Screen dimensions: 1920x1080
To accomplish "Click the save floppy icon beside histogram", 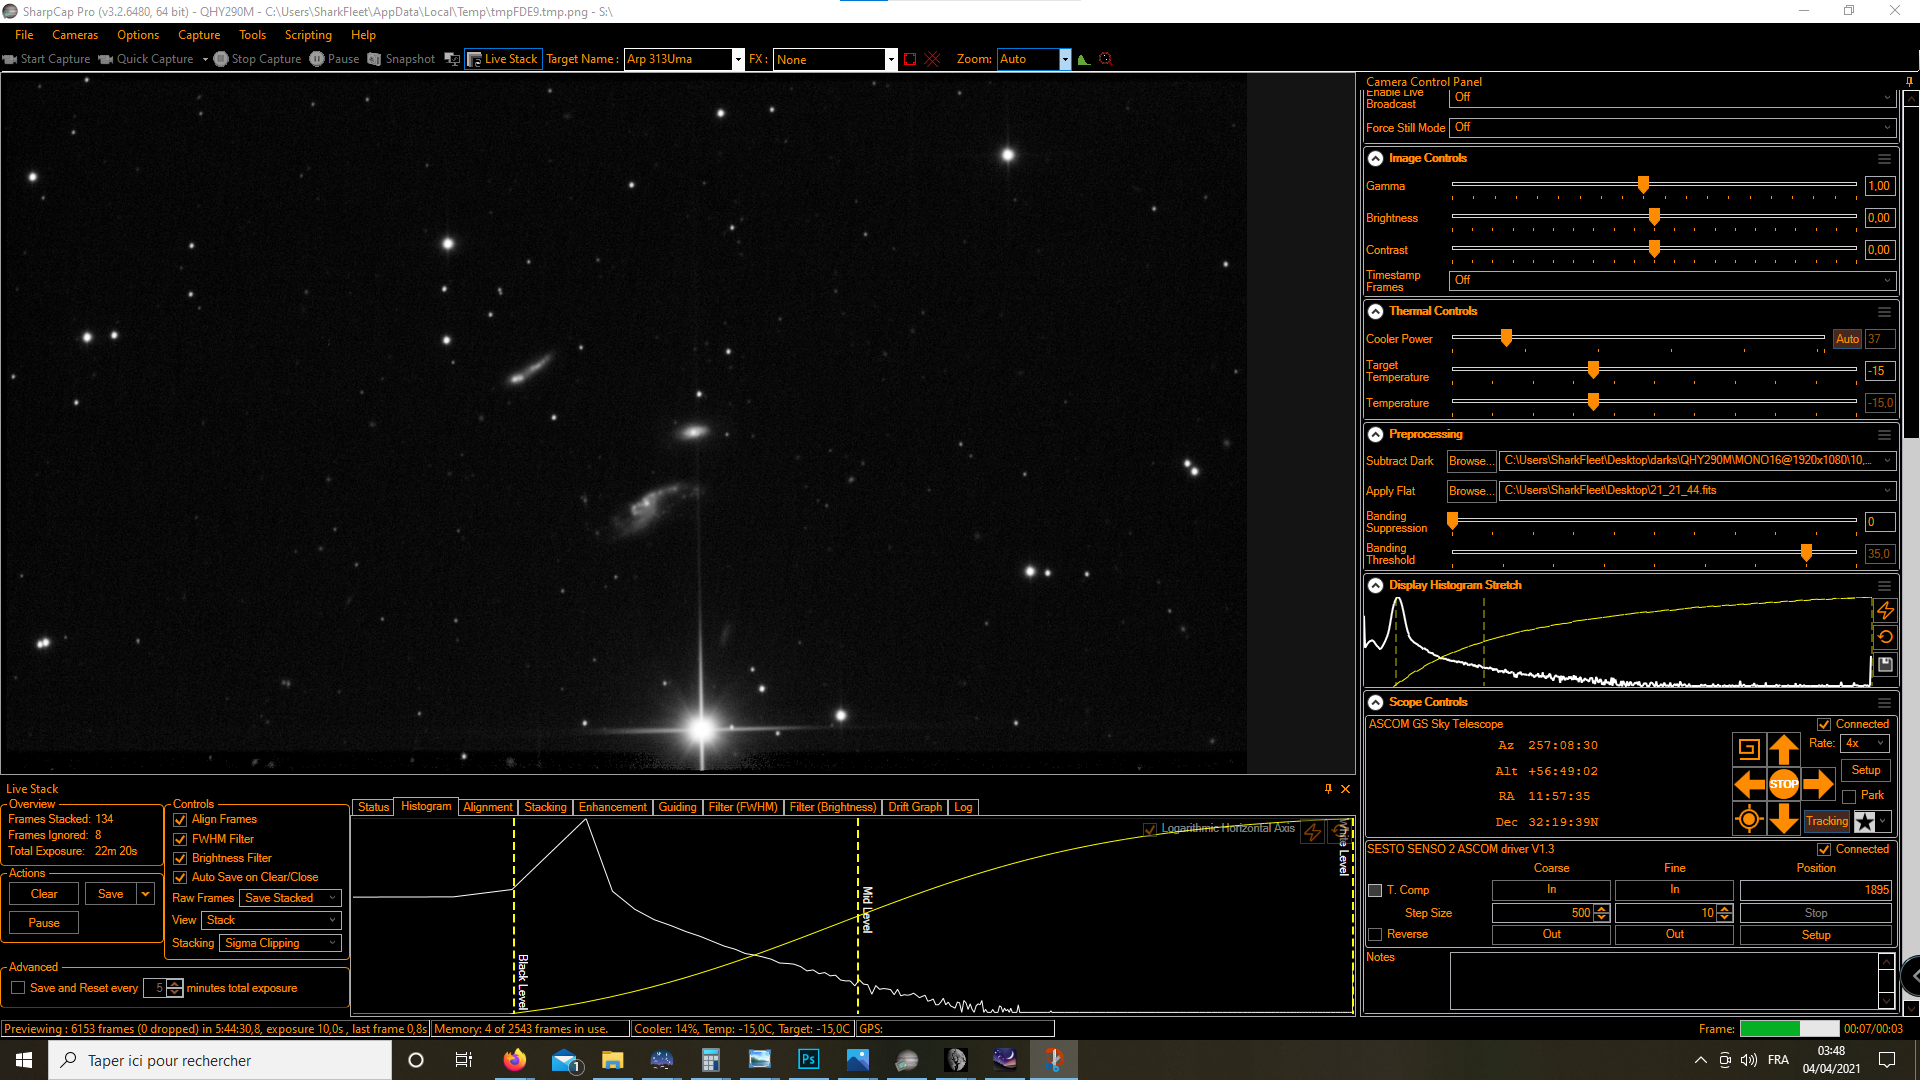I will tap(1885, 664).
